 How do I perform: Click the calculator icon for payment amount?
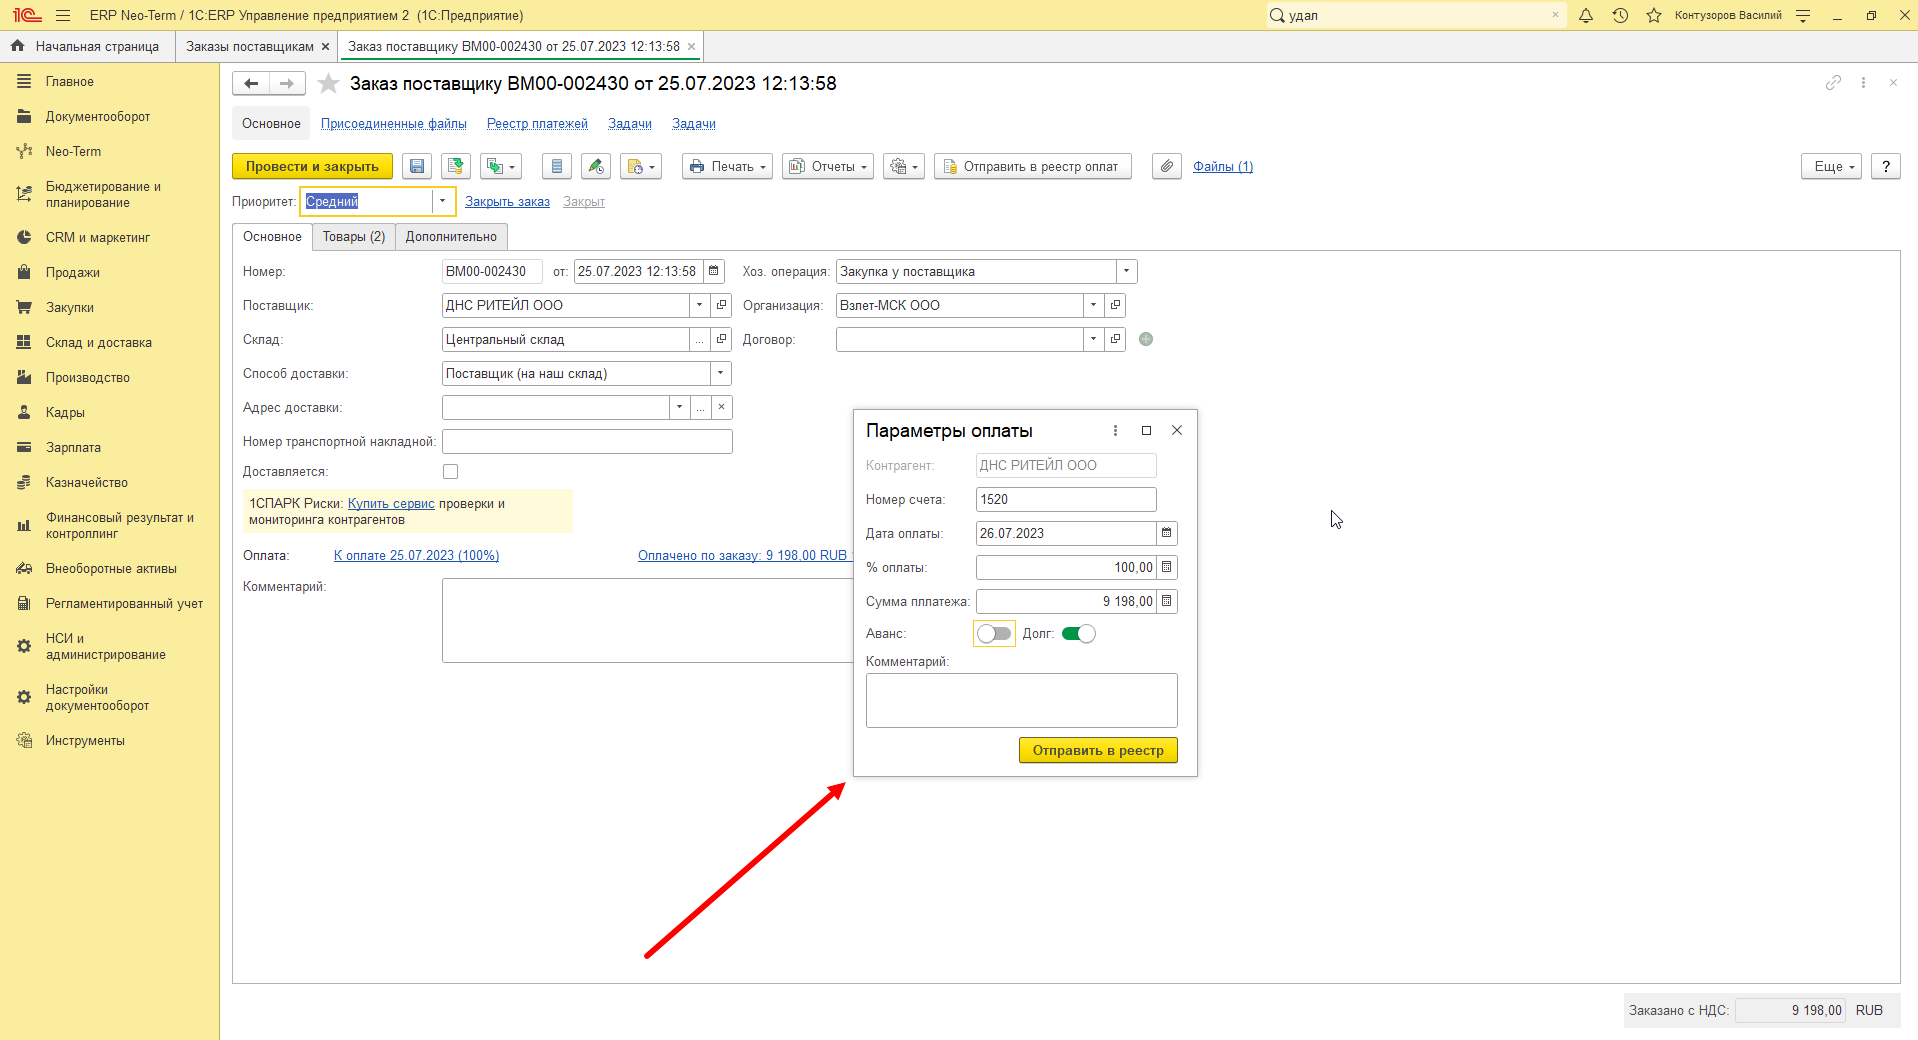[x=1167, y=601]
